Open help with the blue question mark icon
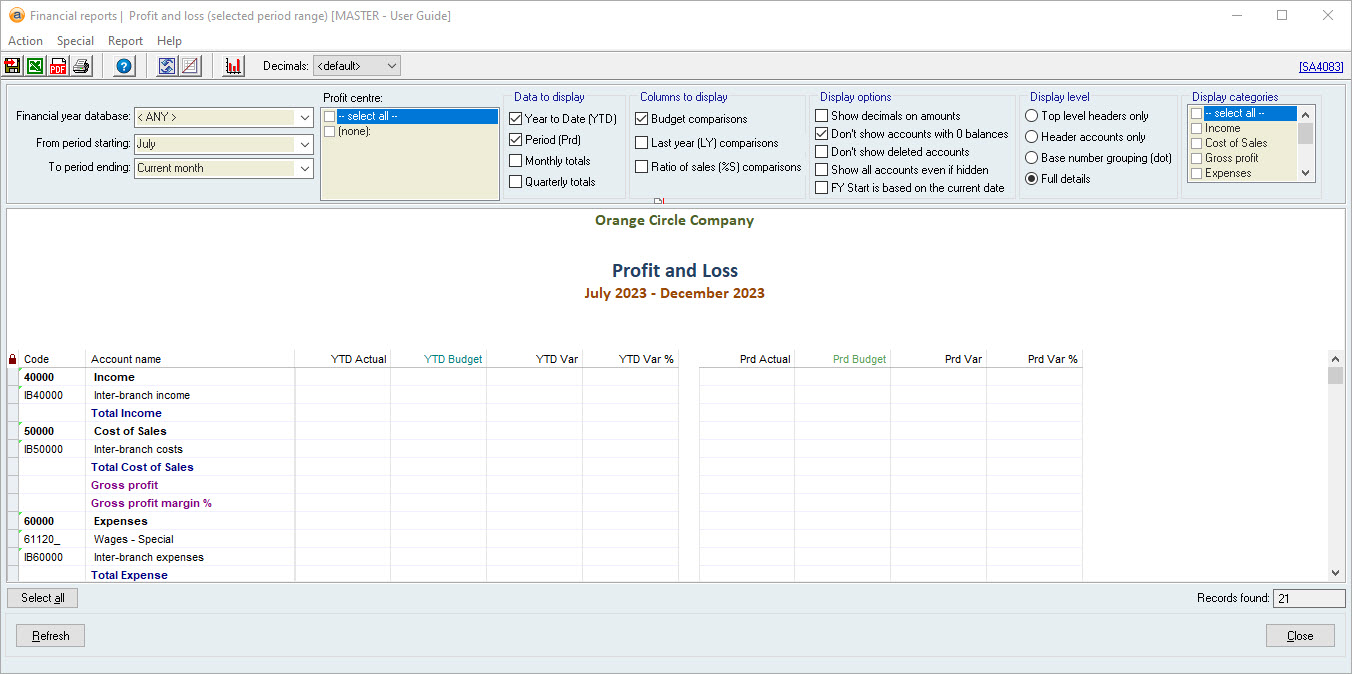1352x674 pixels. [x=124, y=66]
